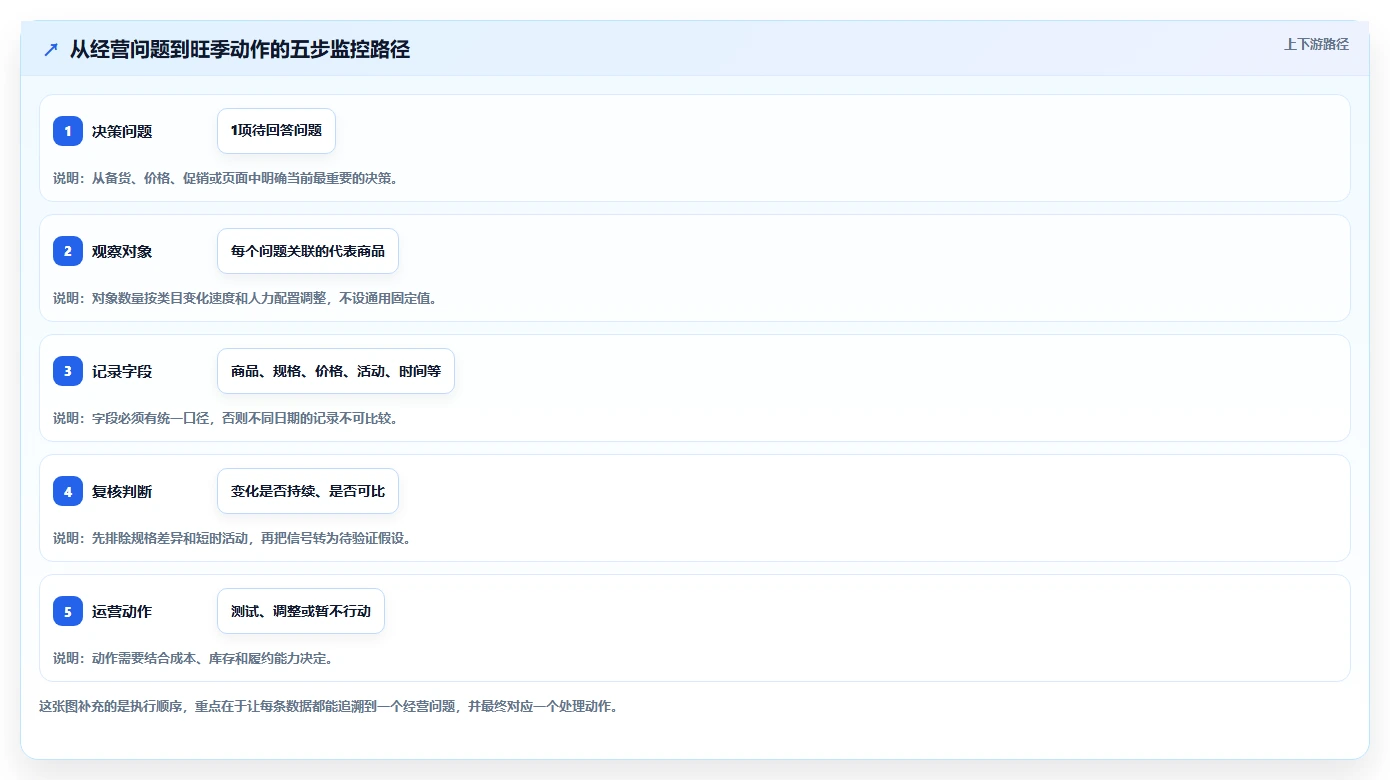Click the step 2 number badge
This screenshot has height=780, width=1390.
(x=68, y=251)
